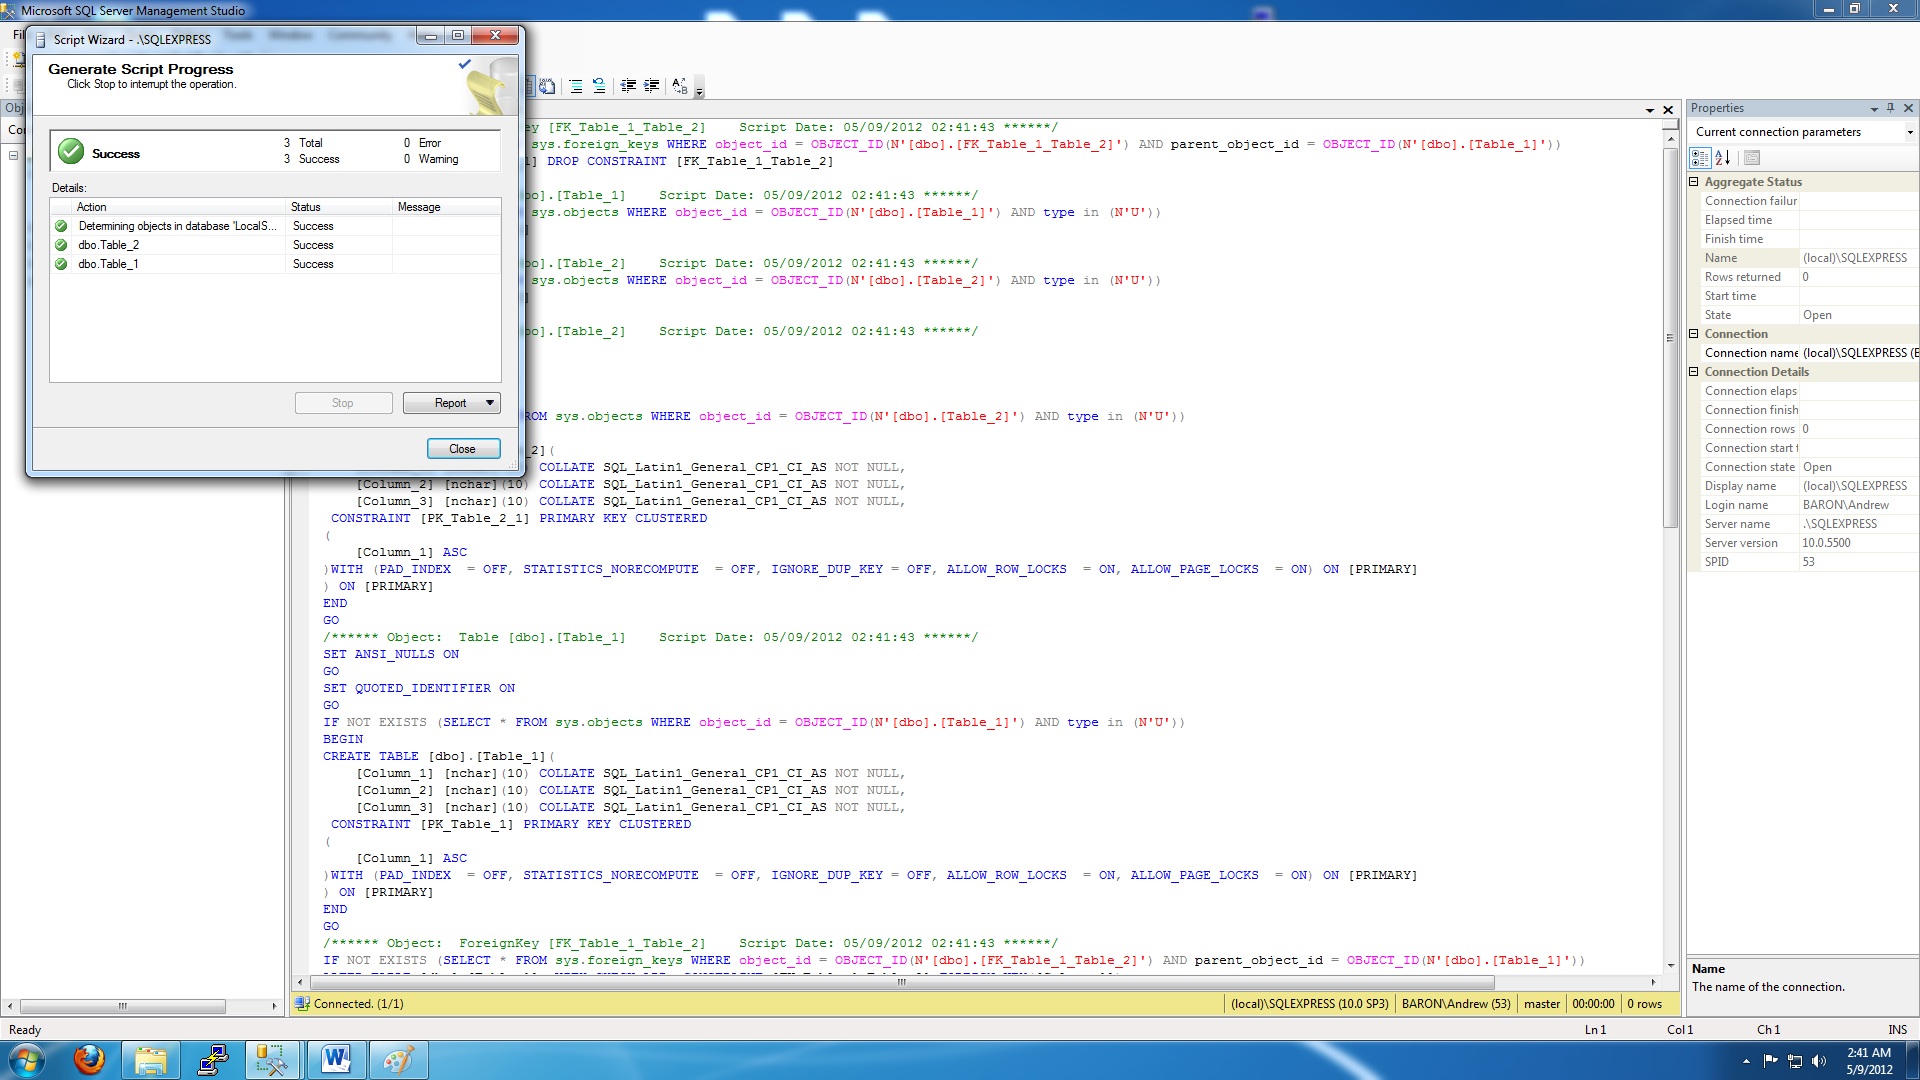Click the horizontal scrollbar in query editor
Image resolution: width=1920 pixels, height=1080 pixels.
901,983
